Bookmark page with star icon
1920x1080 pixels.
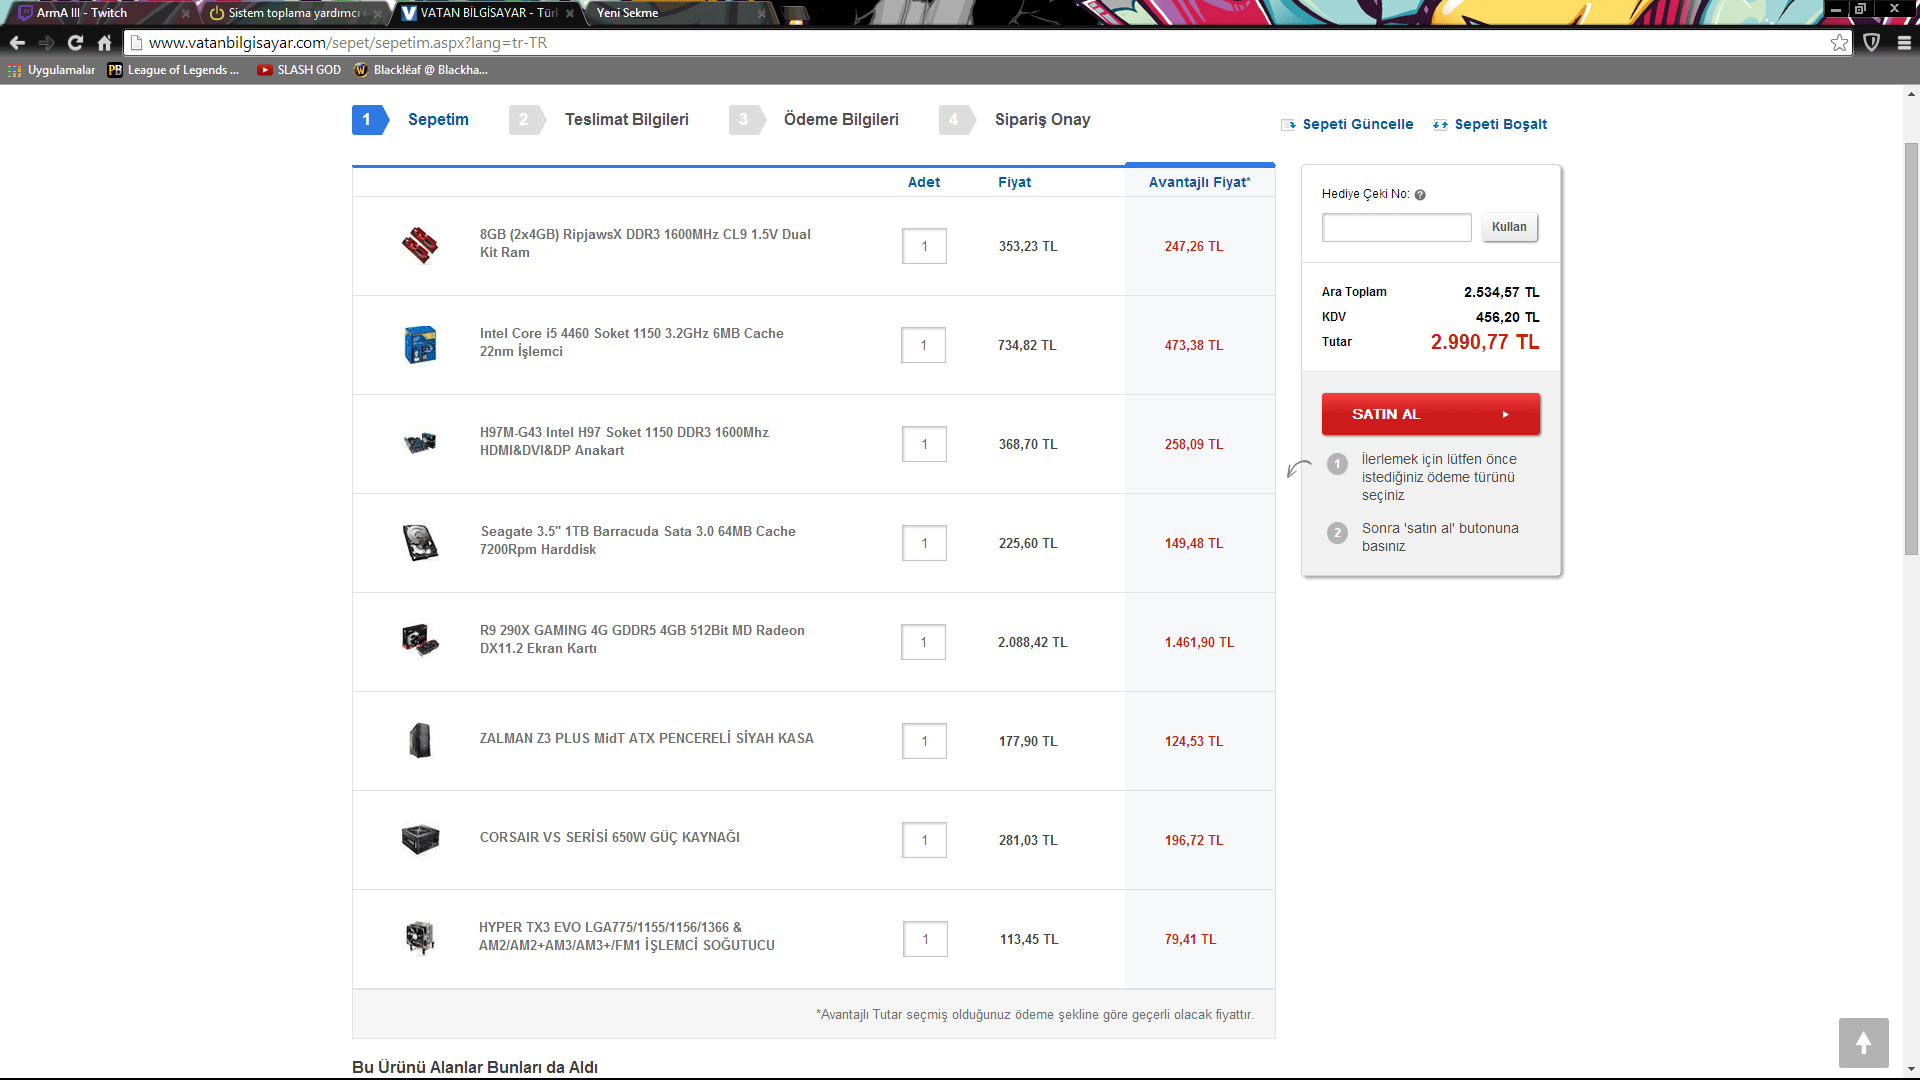tap(1839, 43)
